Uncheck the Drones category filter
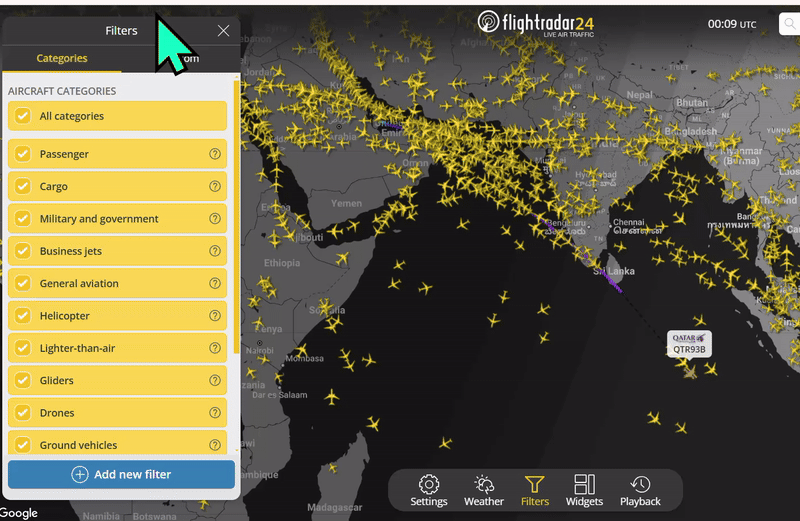This screenshot has height=521, width=800. click(23, 413)
